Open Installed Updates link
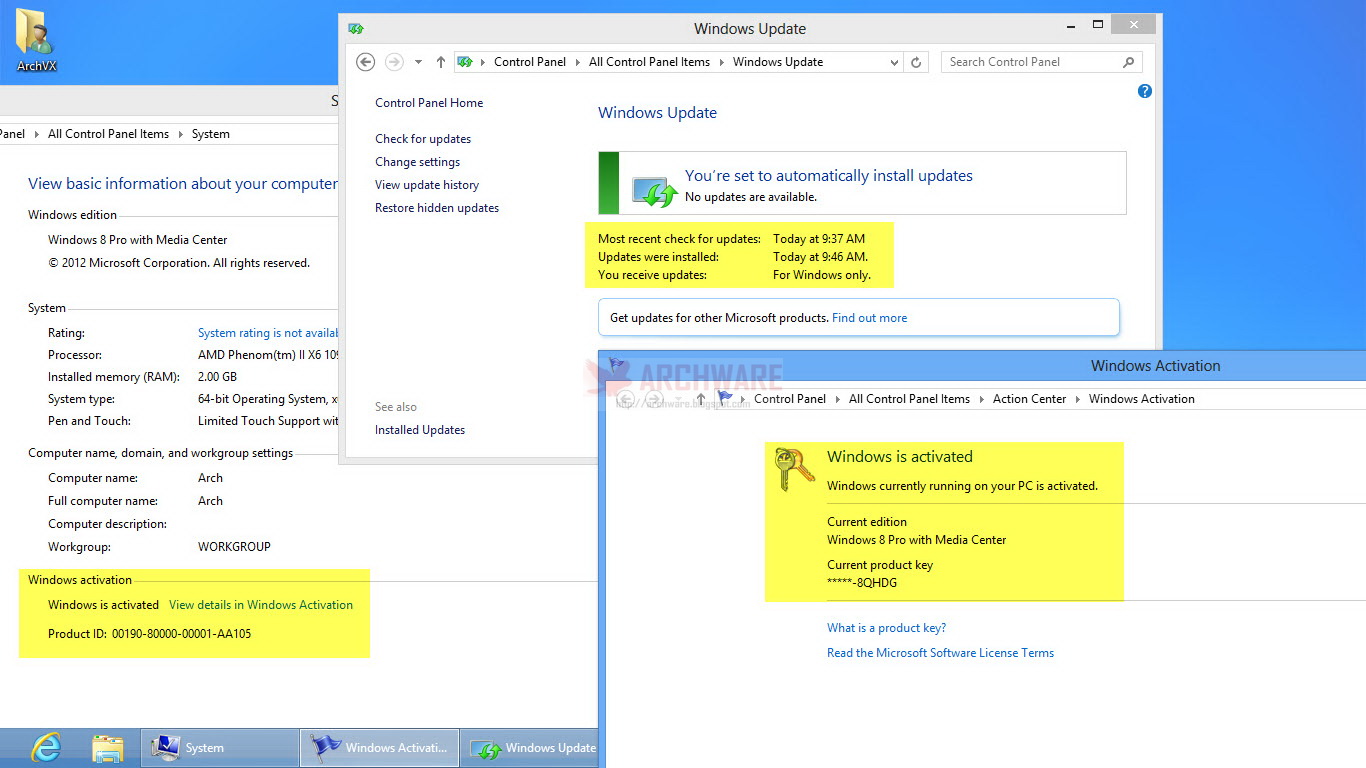 [420, 430]
